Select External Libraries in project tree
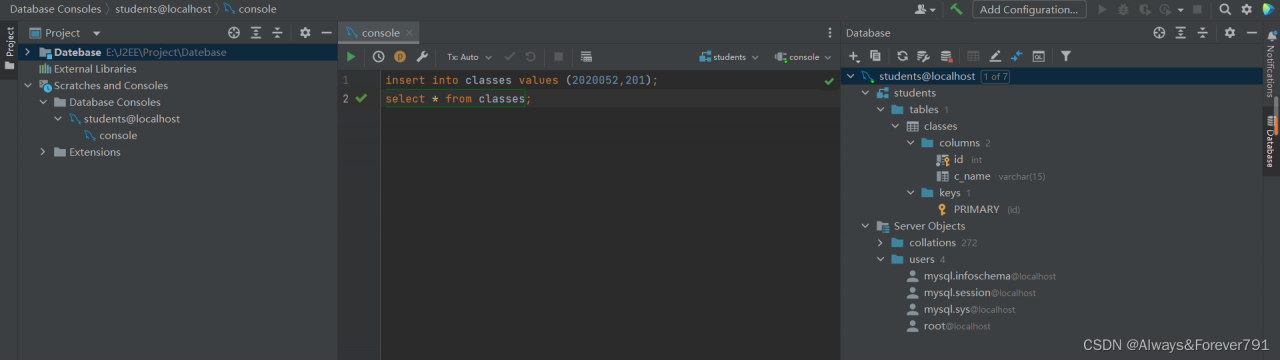Image resolution: width=1280 pixels, height=360 pixels. pos(95,69)
